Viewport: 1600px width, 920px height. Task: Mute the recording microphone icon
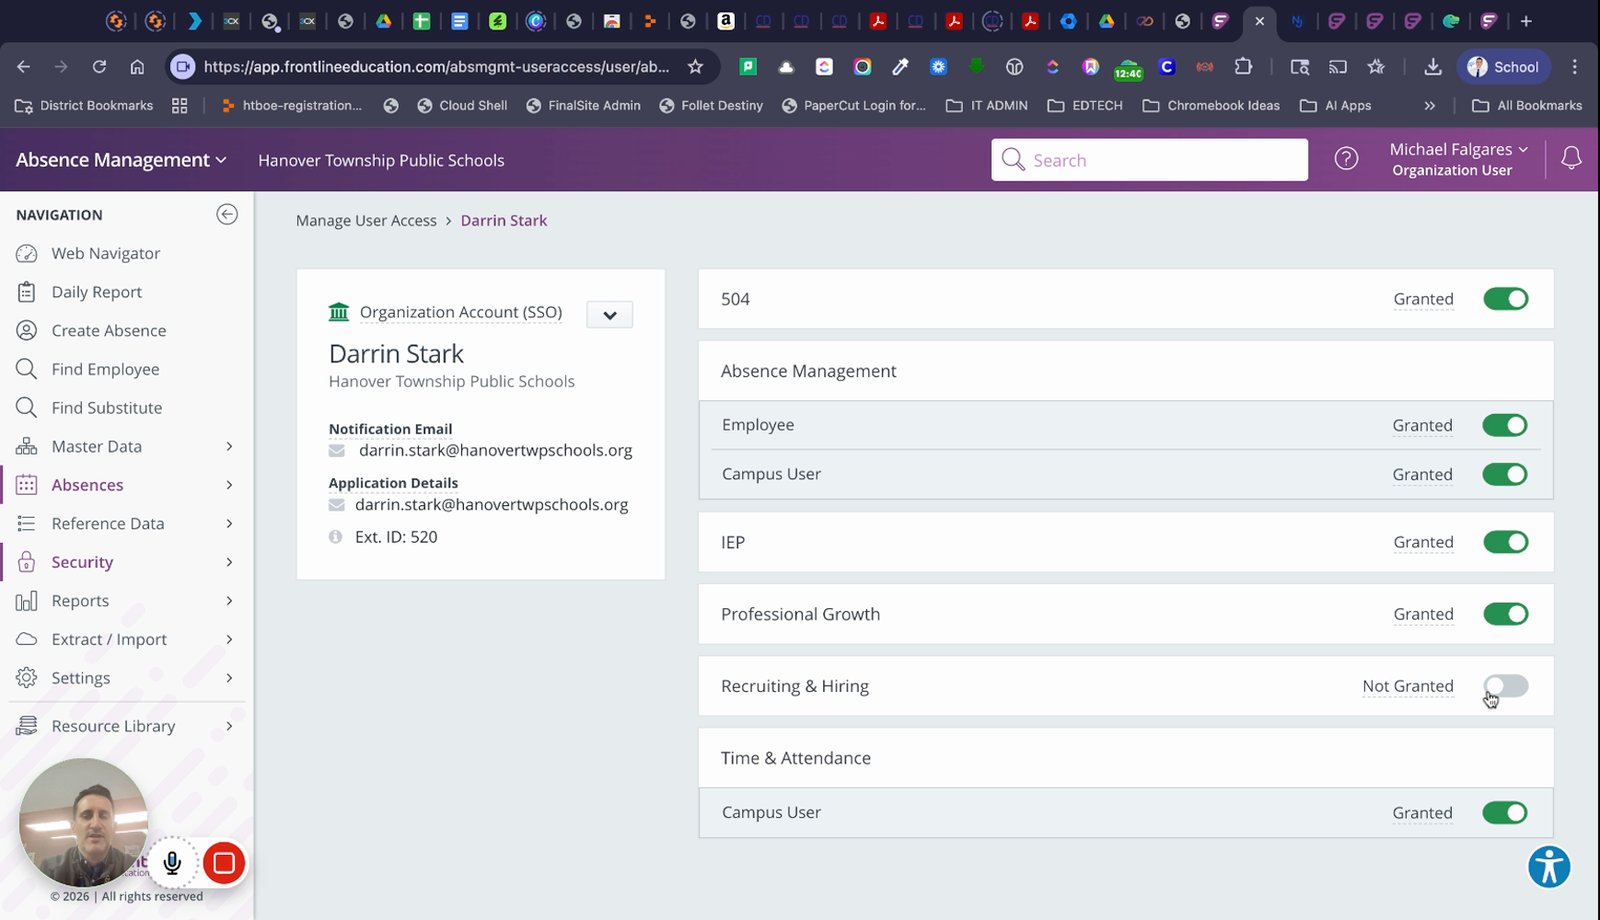tap(172, 862)
